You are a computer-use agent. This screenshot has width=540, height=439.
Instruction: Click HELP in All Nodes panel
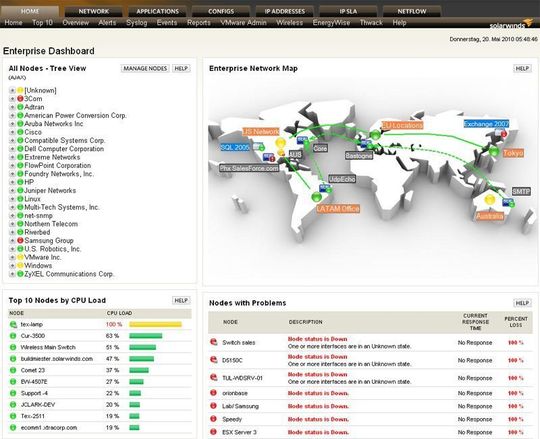tap(181, 68)
